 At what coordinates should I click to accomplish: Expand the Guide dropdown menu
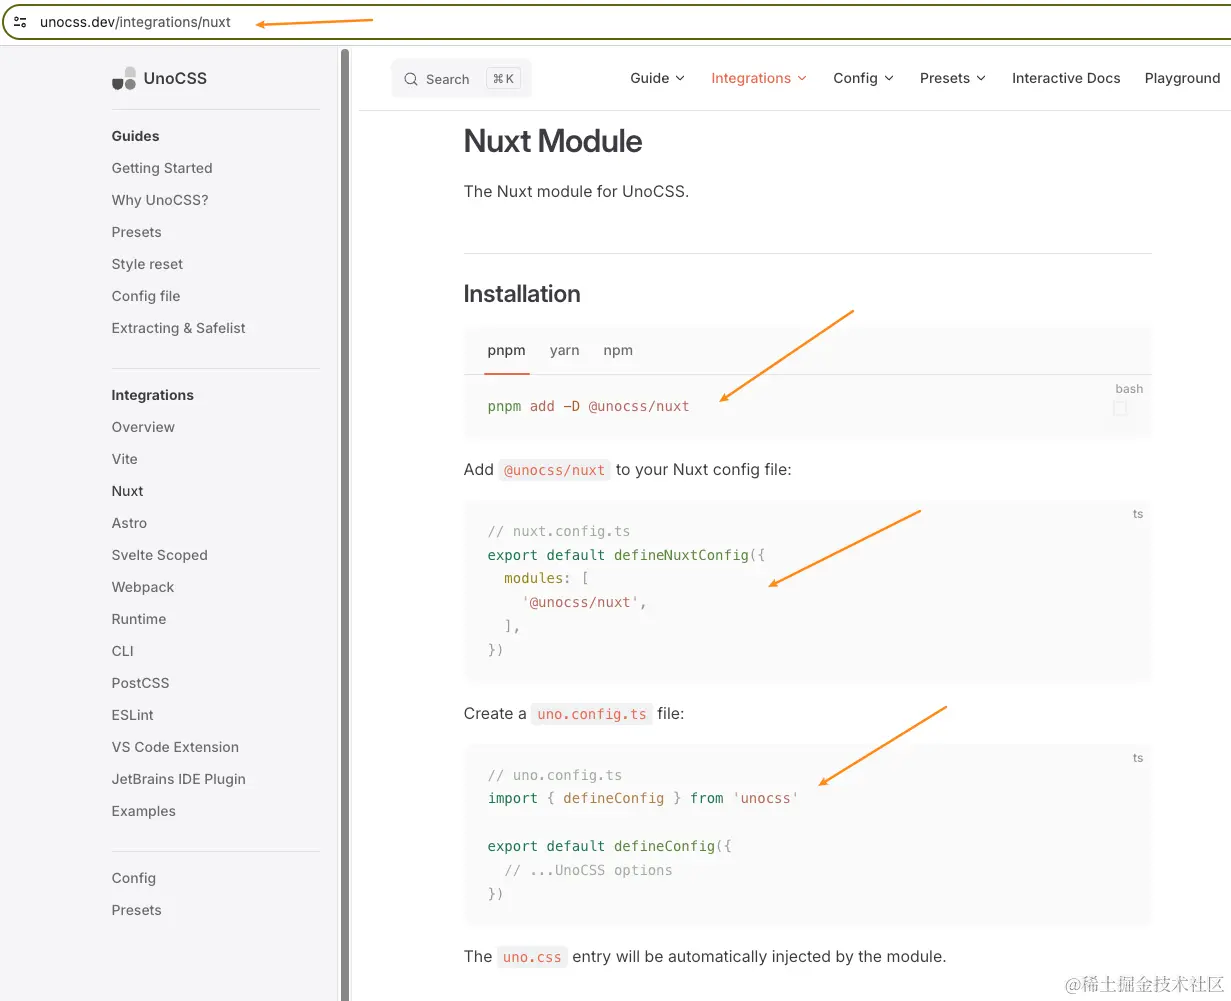657,78
